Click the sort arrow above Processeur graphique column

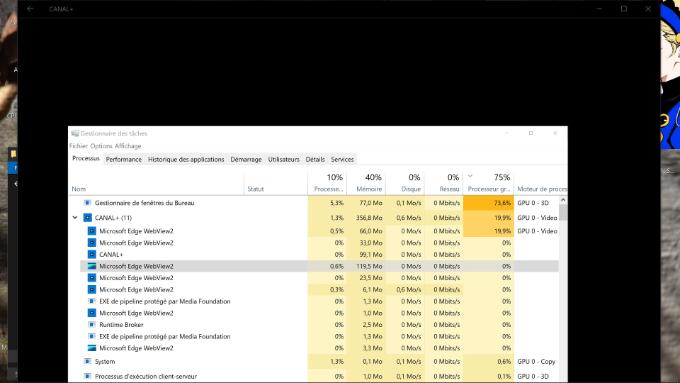[470, 176]
